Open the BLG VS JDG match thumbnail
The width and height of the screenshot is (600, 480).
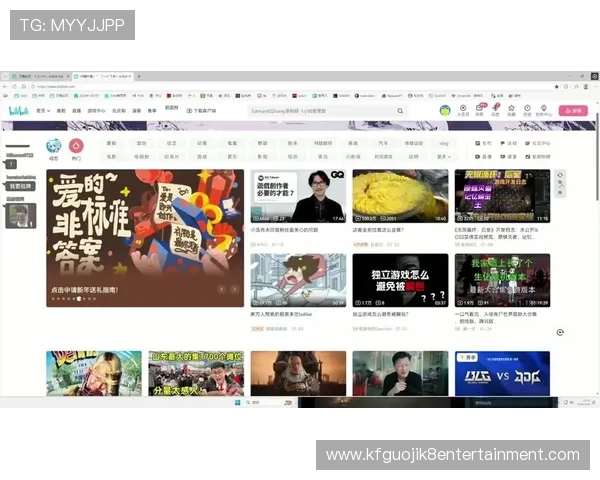click(502, 374)
